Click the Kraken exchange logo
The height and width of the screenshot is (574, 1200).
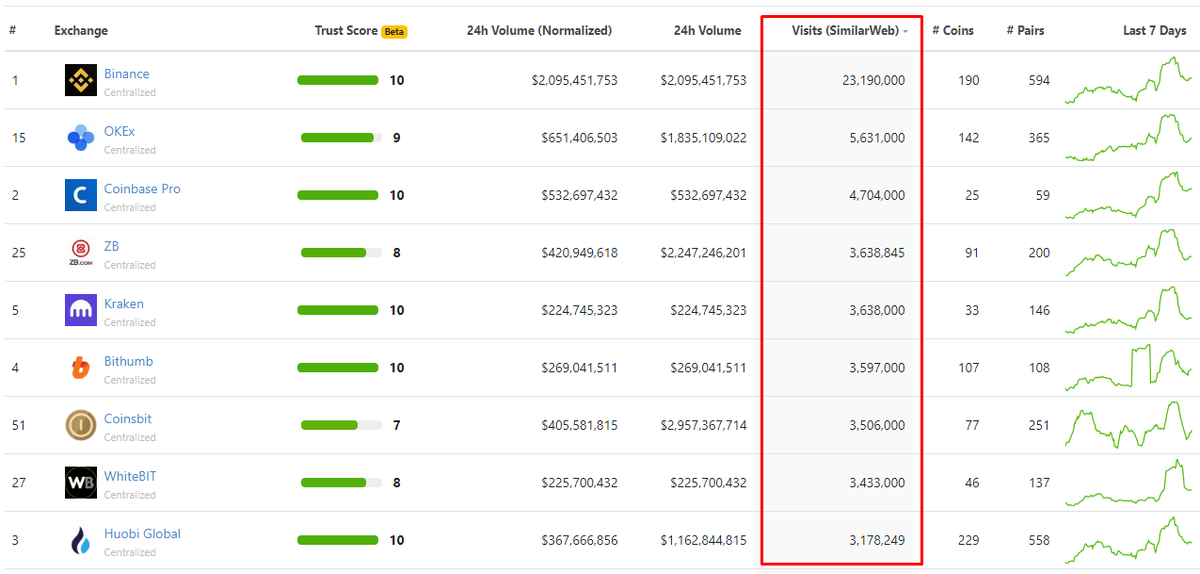[x=81, y=310]
